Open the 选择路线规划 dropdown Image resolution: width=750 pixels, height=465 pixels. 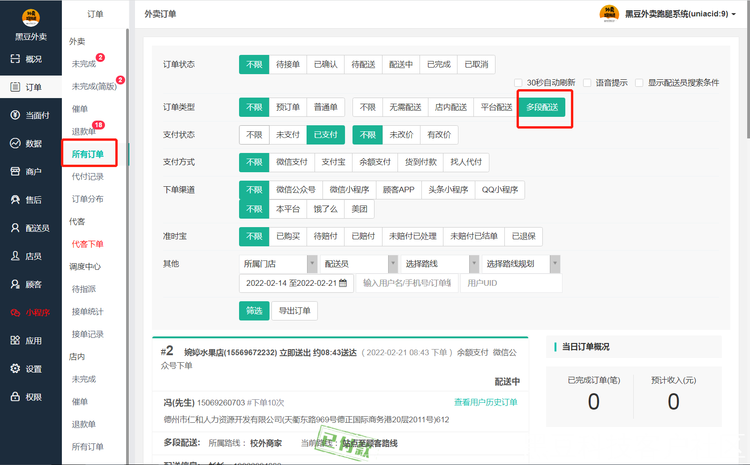pos(522,263)
